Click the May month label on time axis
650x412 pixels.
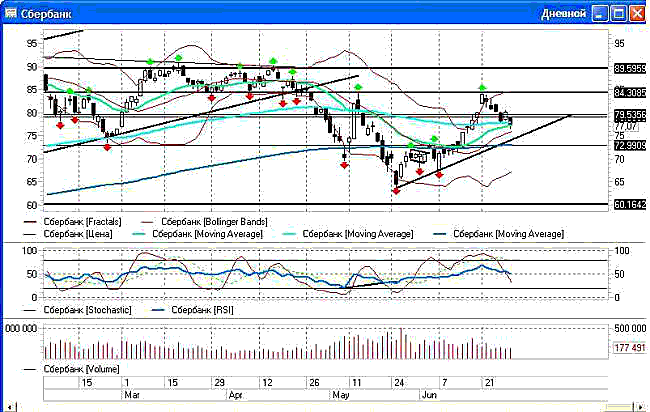click(341, 395)
